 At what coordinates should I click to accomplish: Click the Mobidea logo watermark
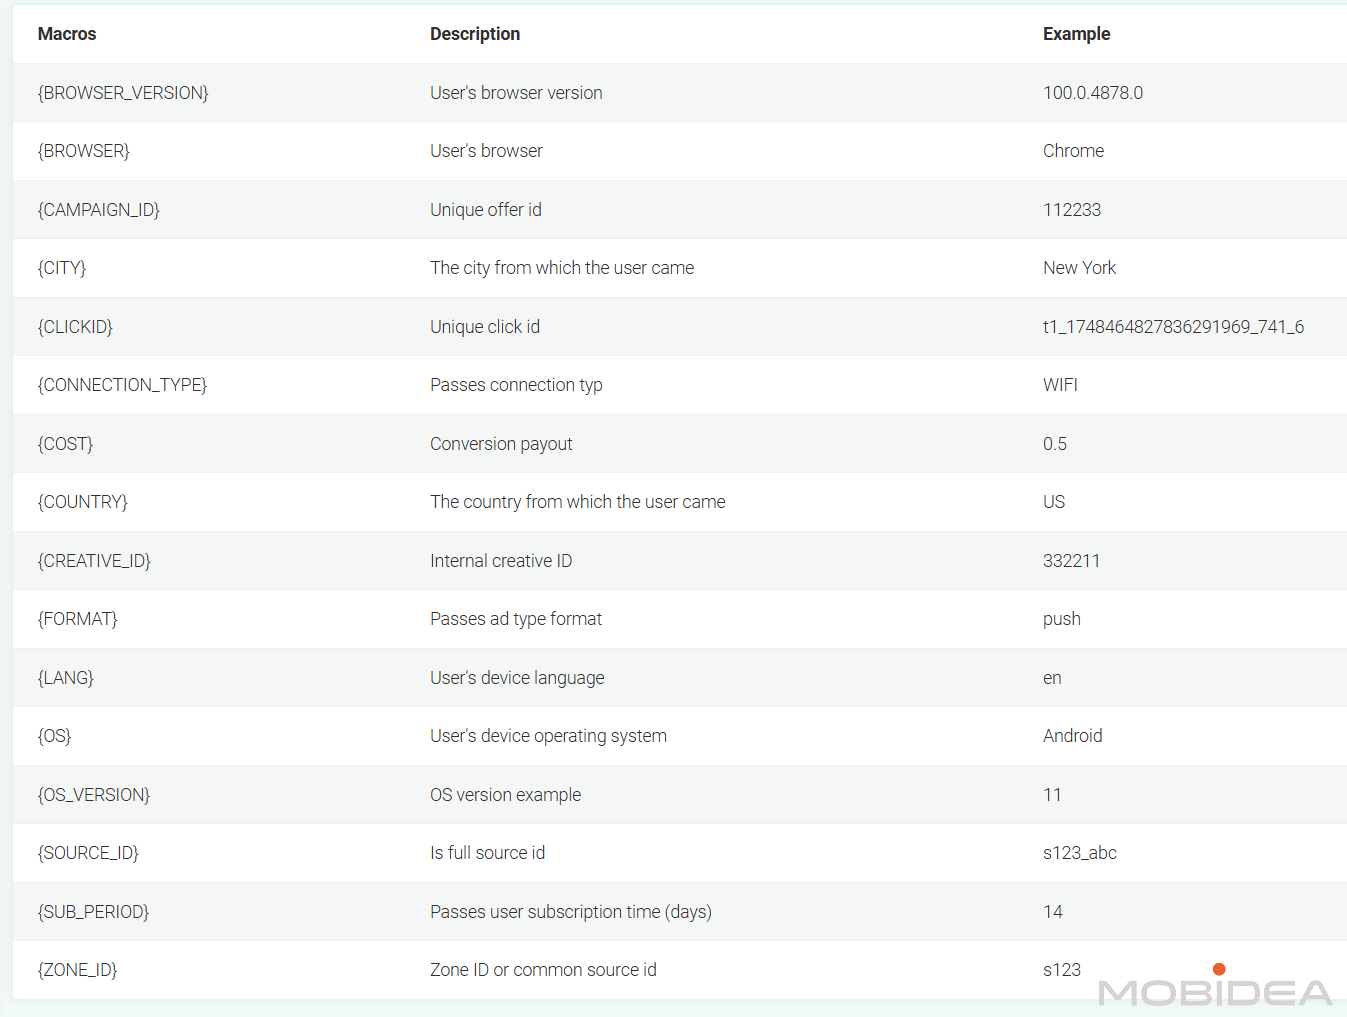tap(1215, 986)
